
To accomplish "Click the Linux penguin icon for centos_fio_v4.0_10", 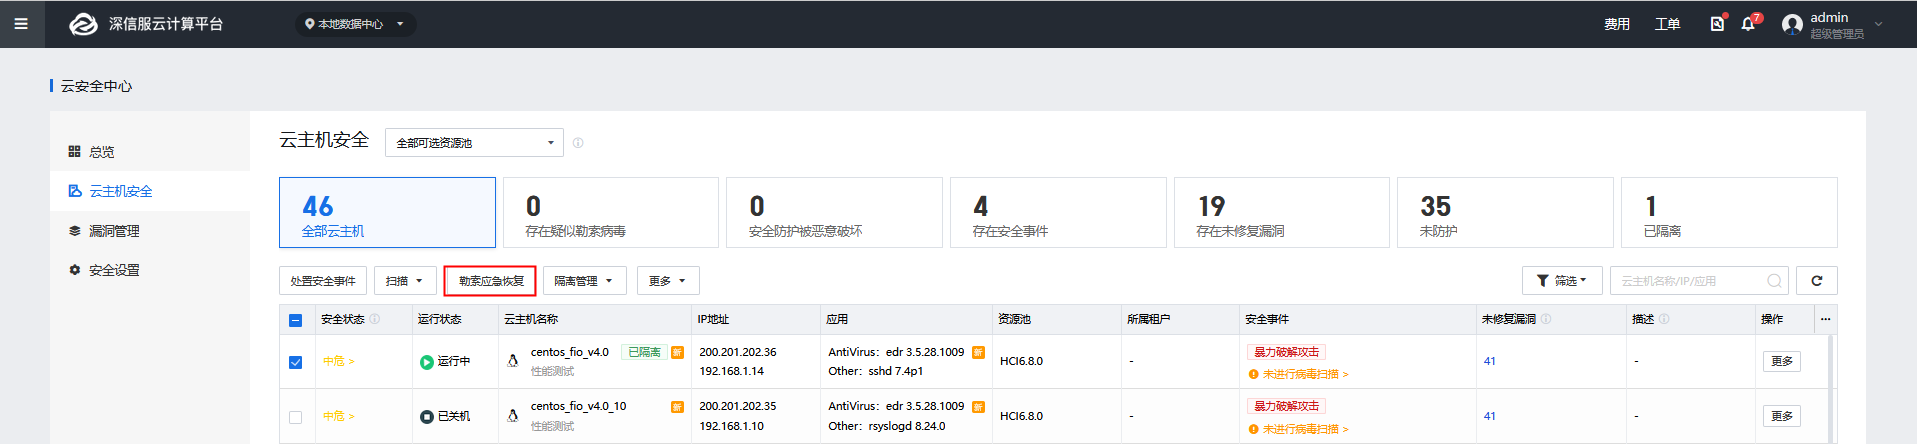I will click(513, 416).
